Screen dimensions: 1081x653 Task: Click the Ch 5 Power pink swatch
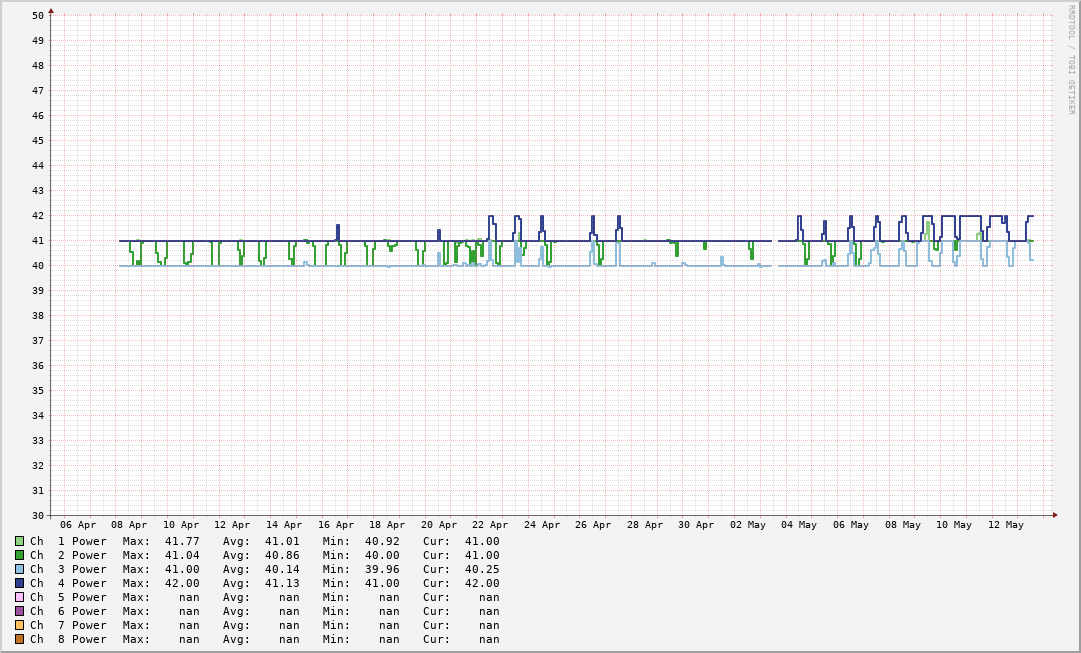coord(19,597)
